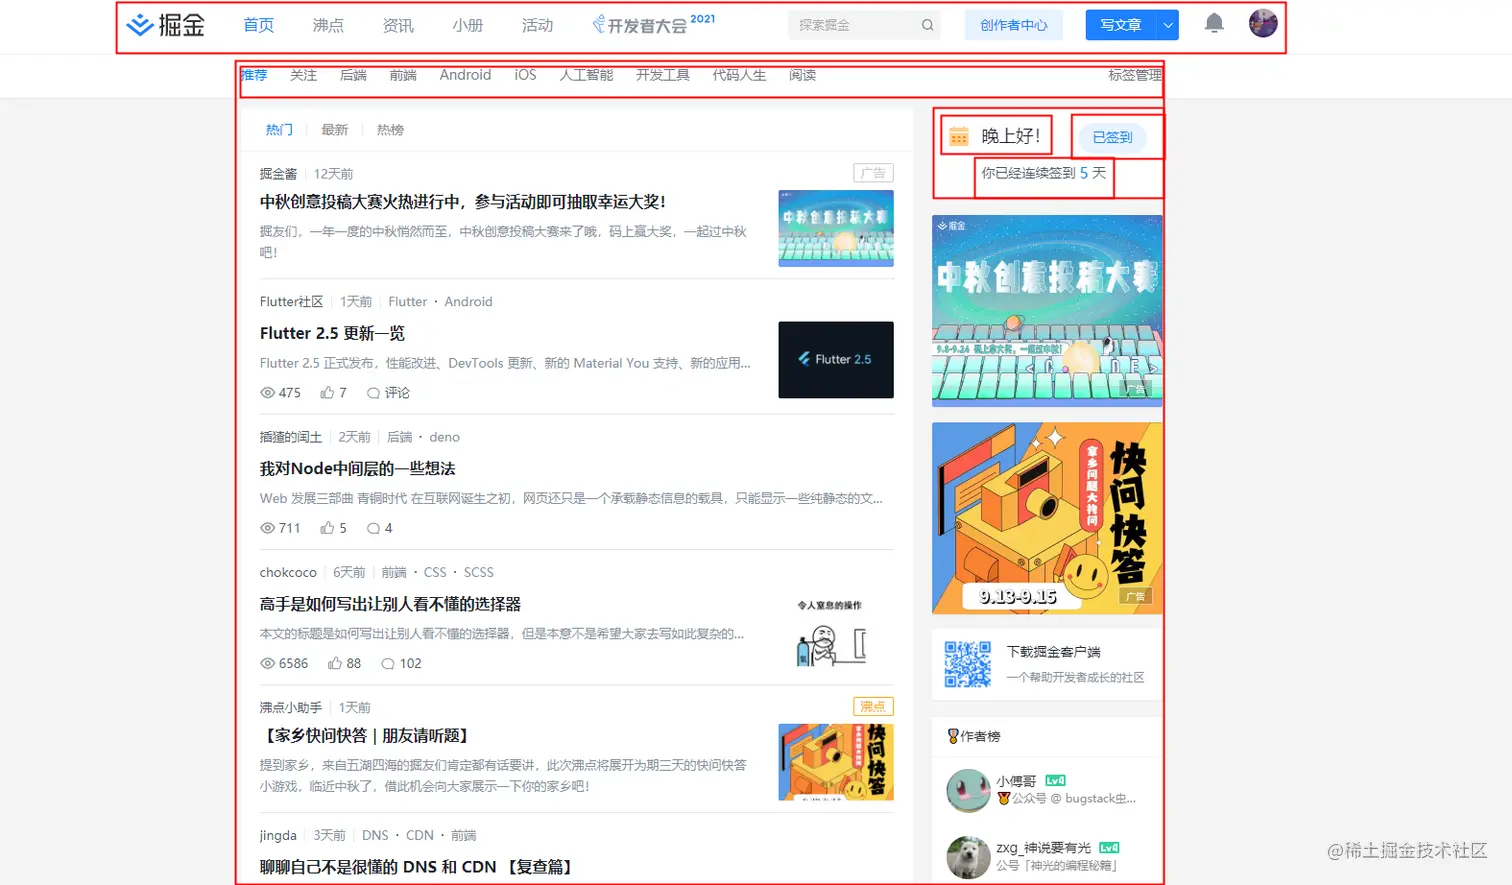This screenshot has width=1512, height=885.
Task: Switch the feed to 热门
Action: [x=279, y=130]
